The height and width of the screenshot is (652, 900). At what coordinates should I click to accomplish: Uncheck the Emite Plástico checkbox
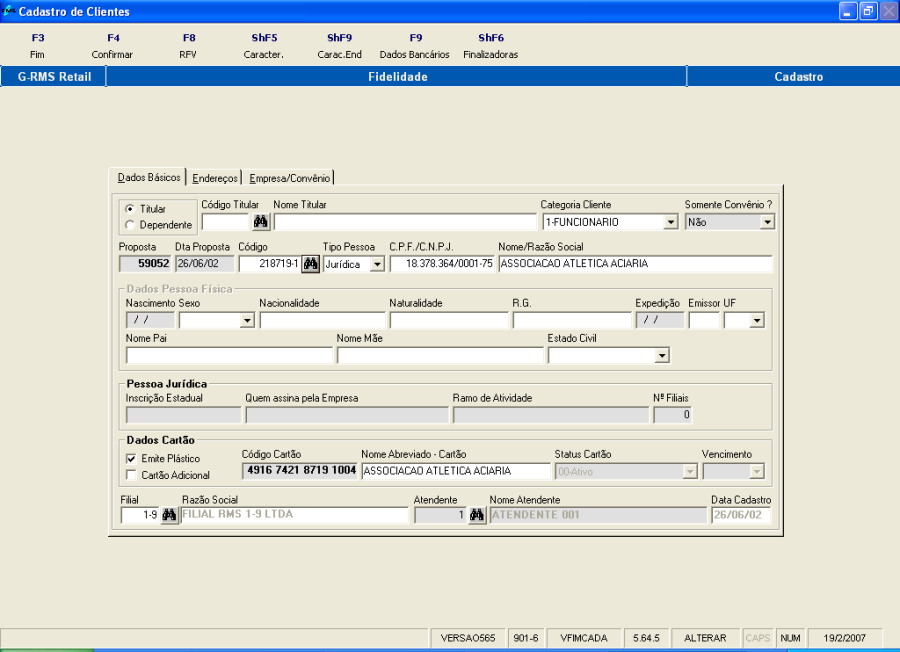(x=131, y=459)
